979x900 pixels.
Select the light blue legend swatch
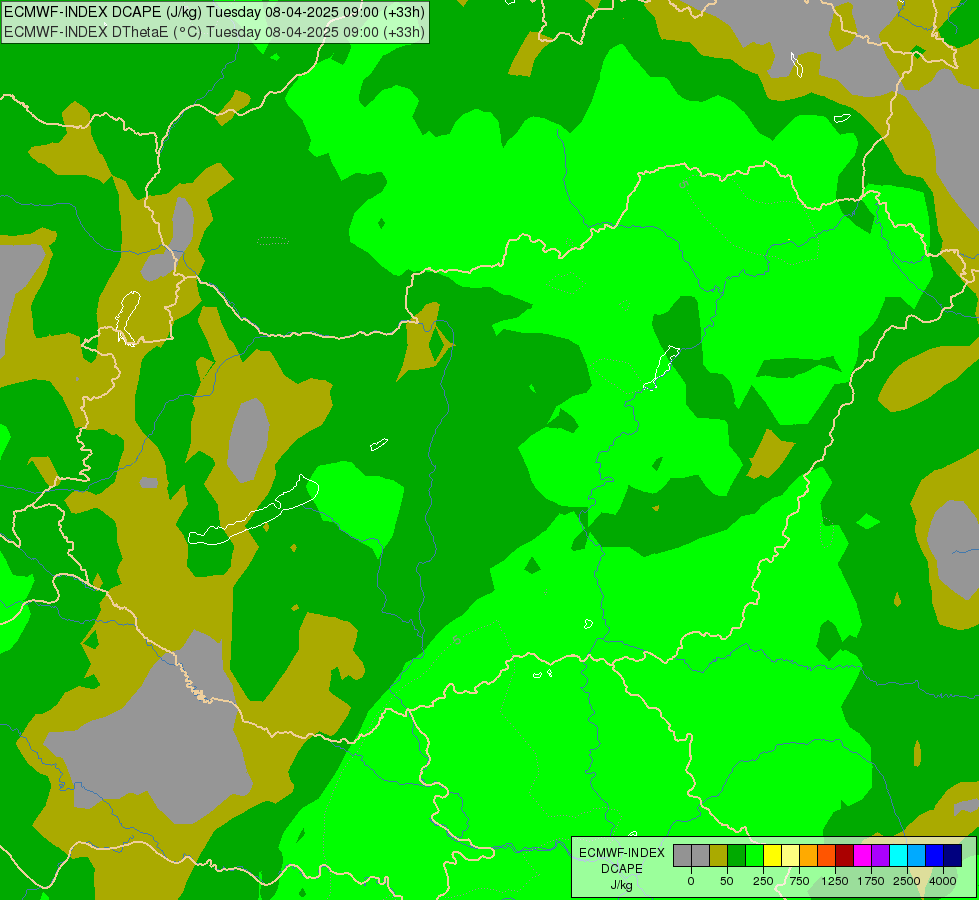(917, 856)
